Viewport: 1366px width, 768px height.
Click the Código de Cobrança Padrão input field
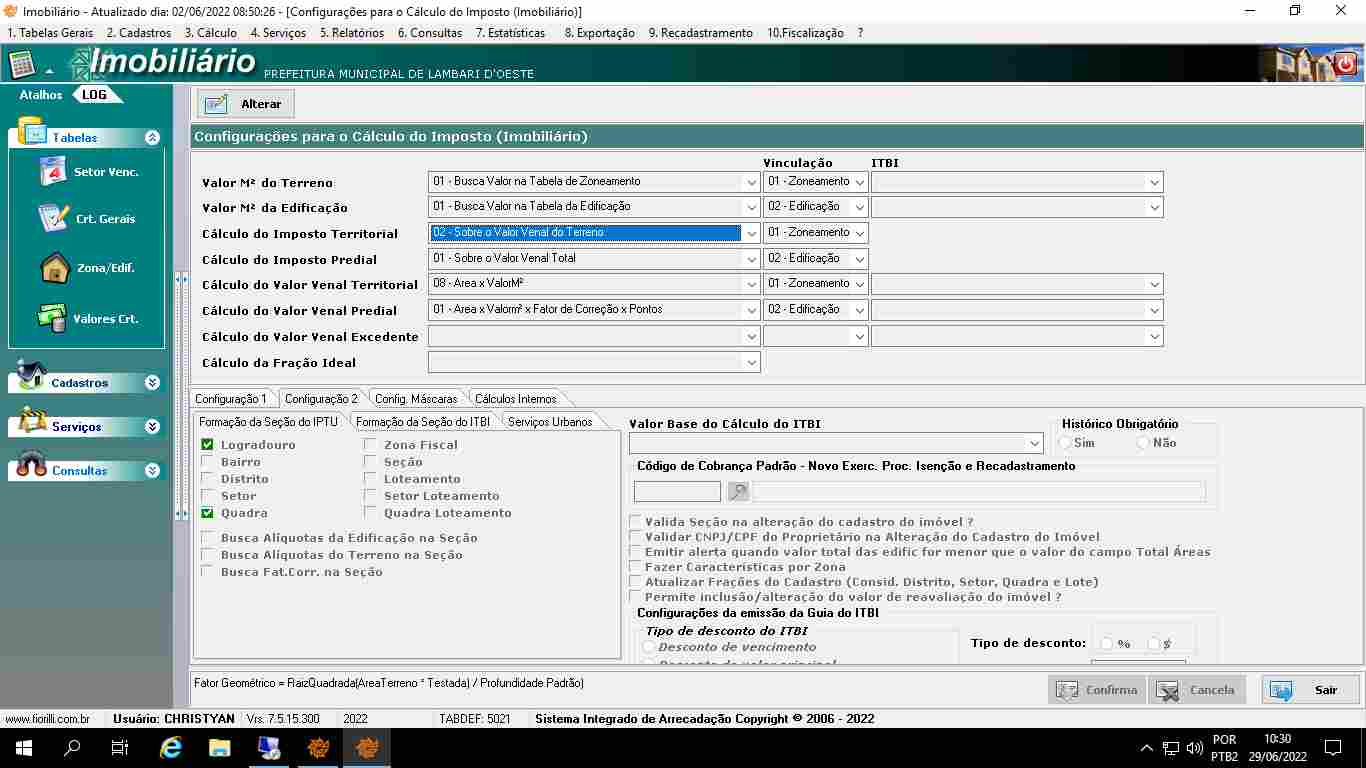(x=677, y=491)
